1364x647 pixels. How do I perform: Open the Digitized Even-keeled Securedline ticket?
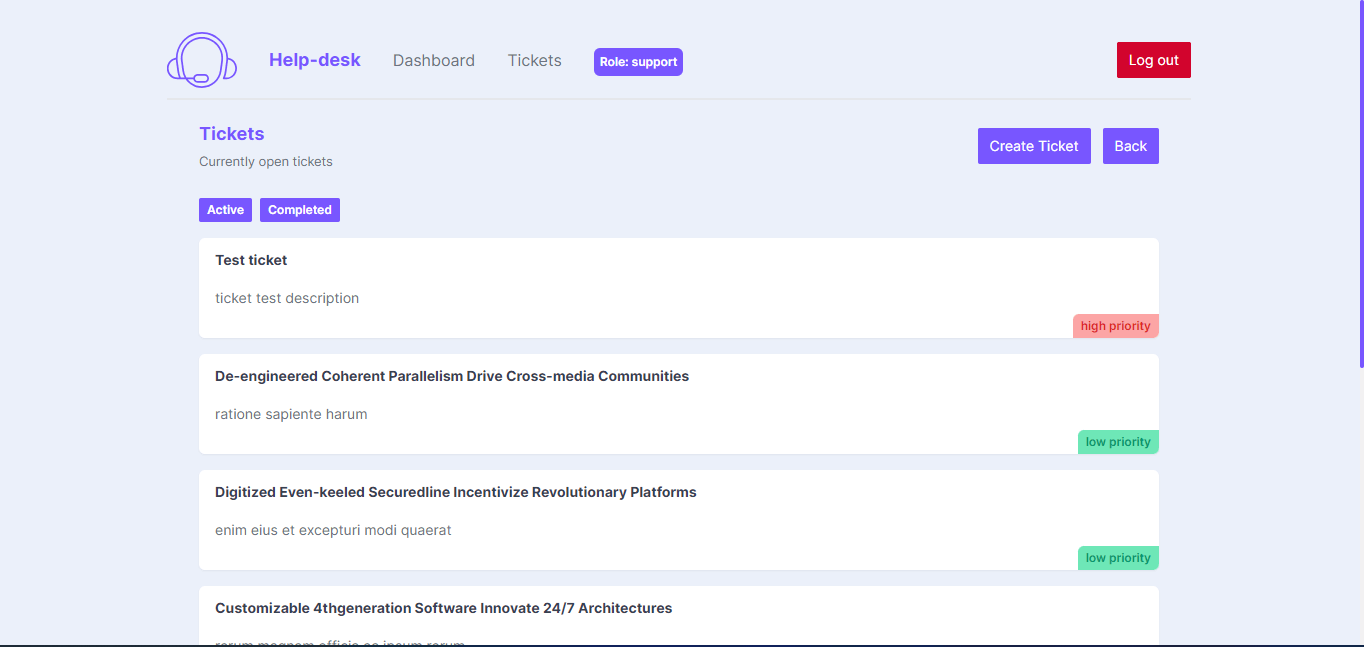[455, 492]
